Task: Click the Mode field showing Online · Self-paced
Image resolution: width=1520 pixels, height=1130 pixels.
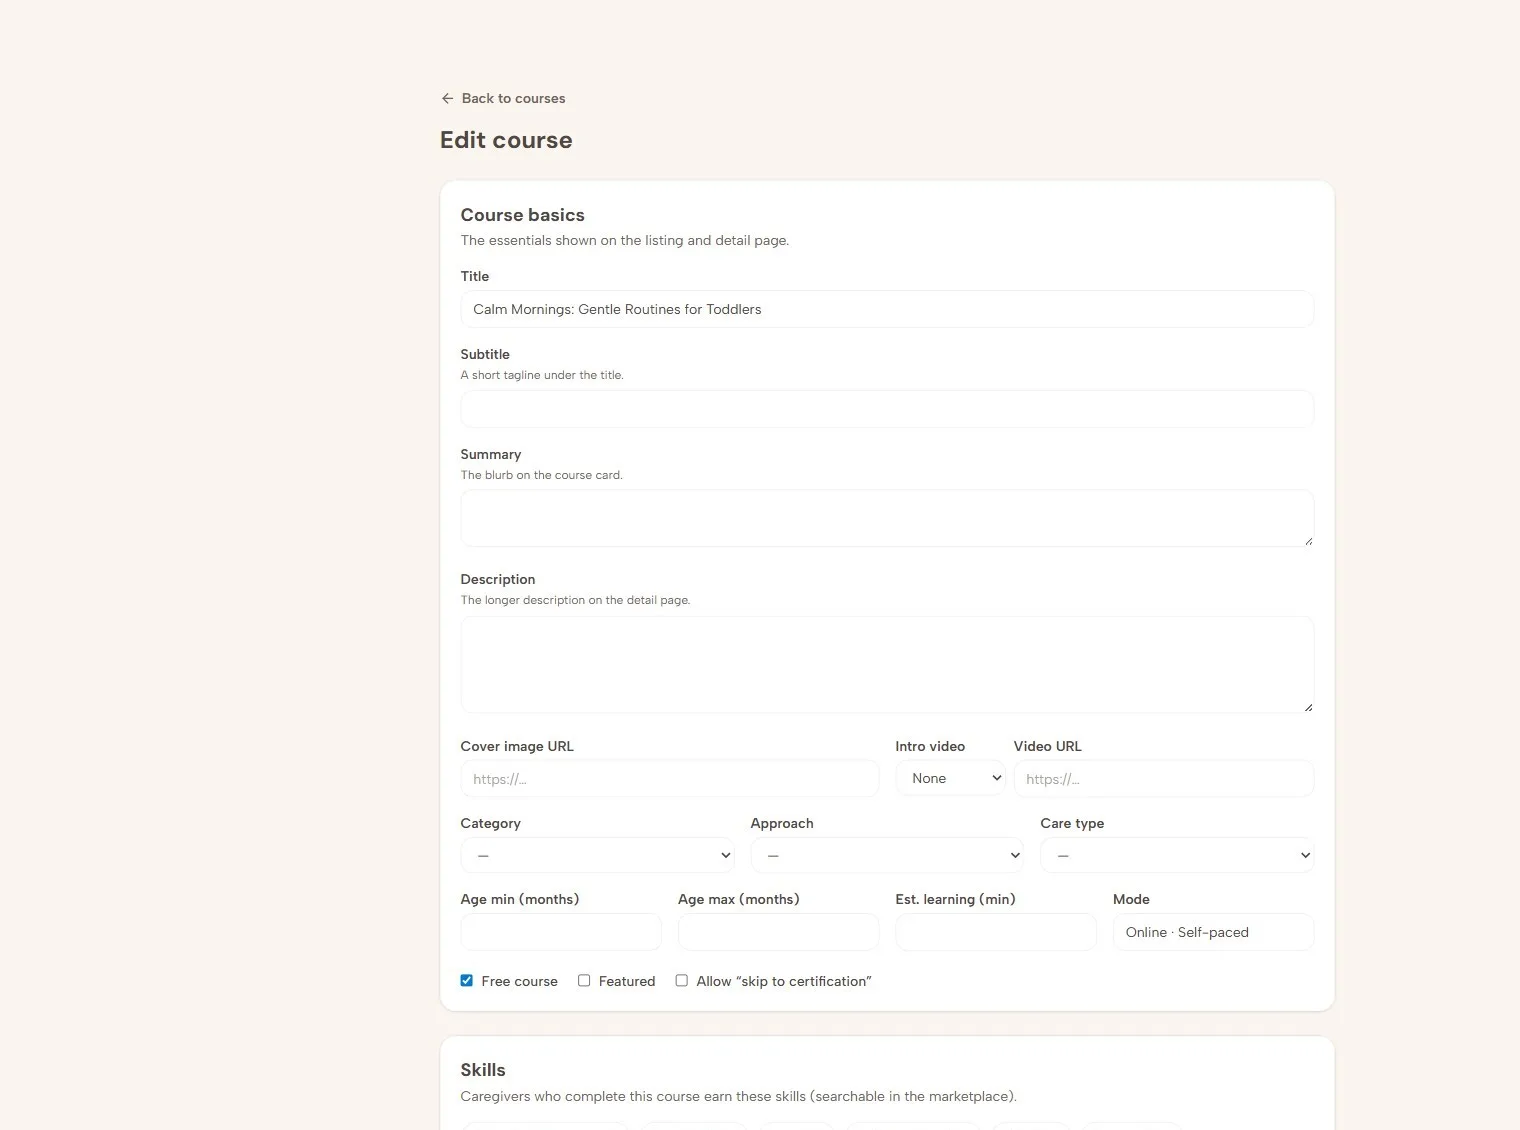Action: [1214, 932]
